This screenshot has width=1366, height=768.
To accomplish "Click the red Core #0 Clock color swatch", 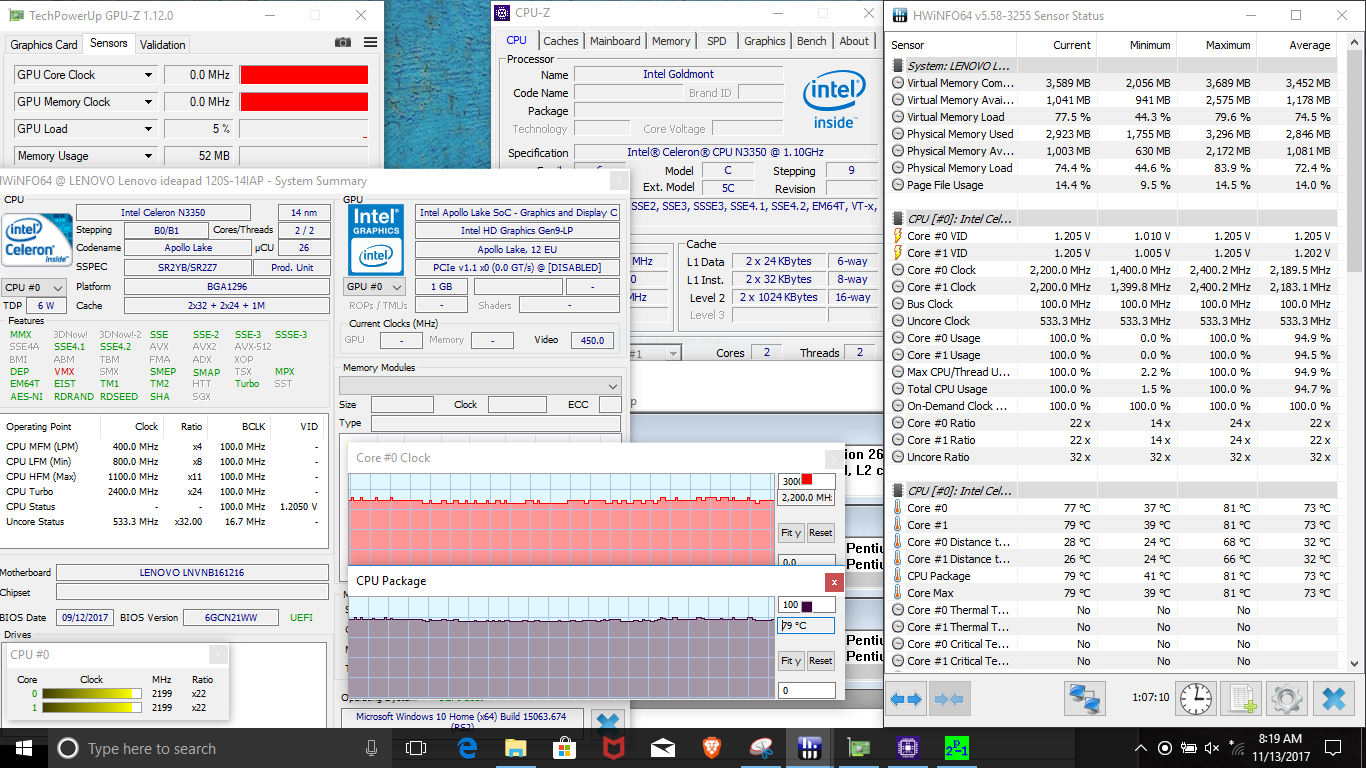I will pos(807,480).
